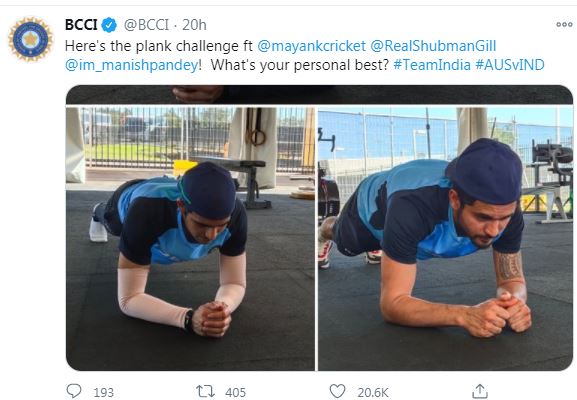Open the @mayankcricket mention link
The height and width of the screenshot is (400, 577).
tap(311, 46)
